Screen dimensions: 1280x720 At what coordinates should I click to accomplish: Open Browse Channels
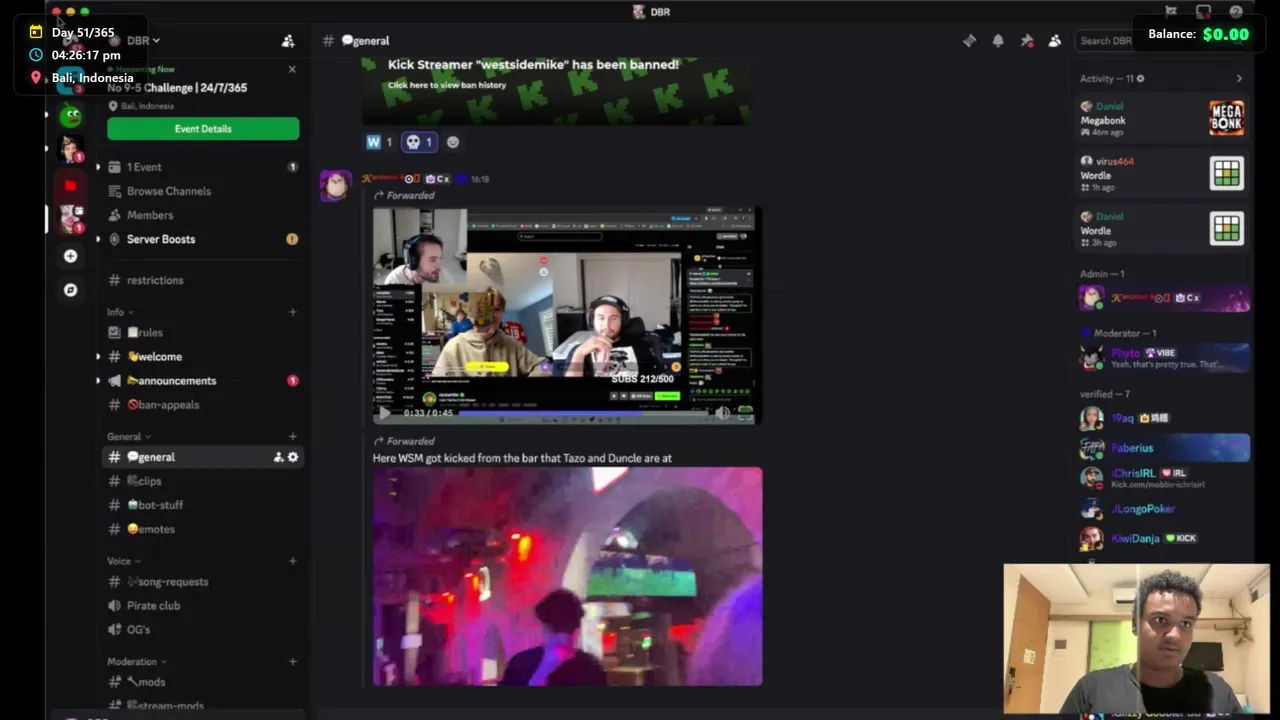click(x=203, y=191)
